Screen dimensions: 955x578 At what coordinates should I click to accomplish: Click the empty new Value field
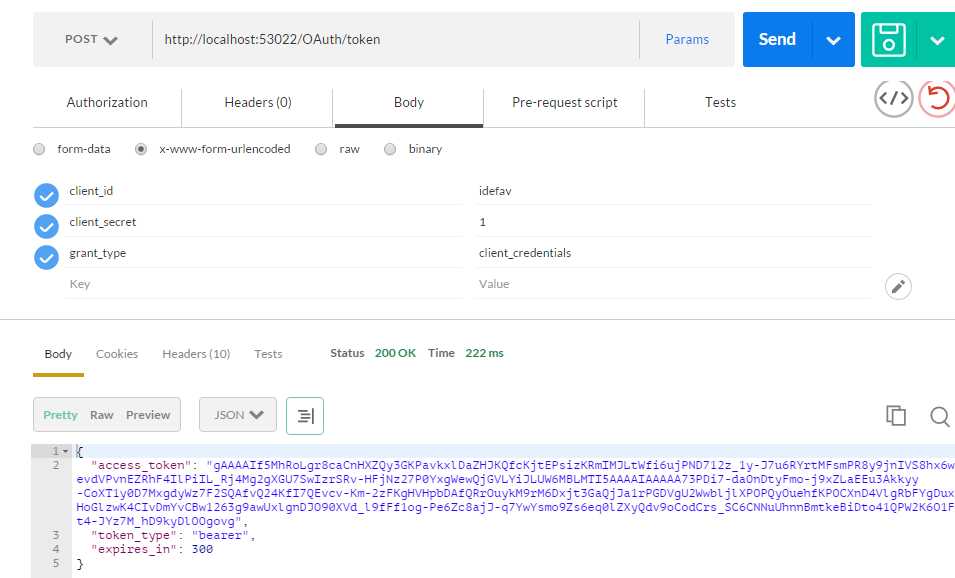pyautogui.click(x=674, y=284)
